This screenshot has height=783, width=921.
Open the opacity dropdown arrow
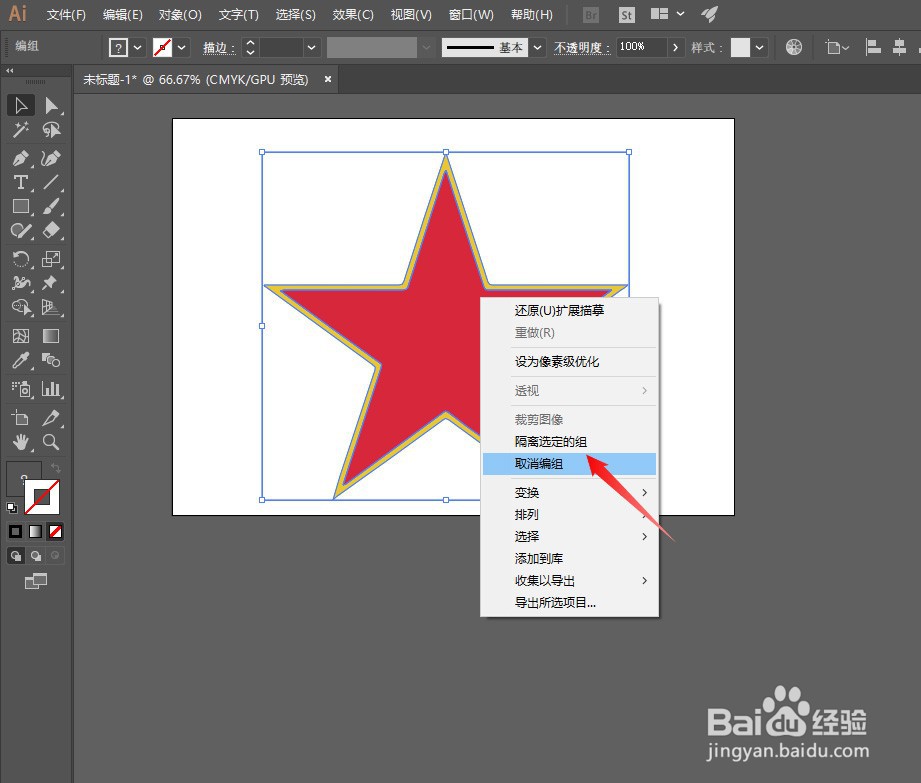(676, 46)
